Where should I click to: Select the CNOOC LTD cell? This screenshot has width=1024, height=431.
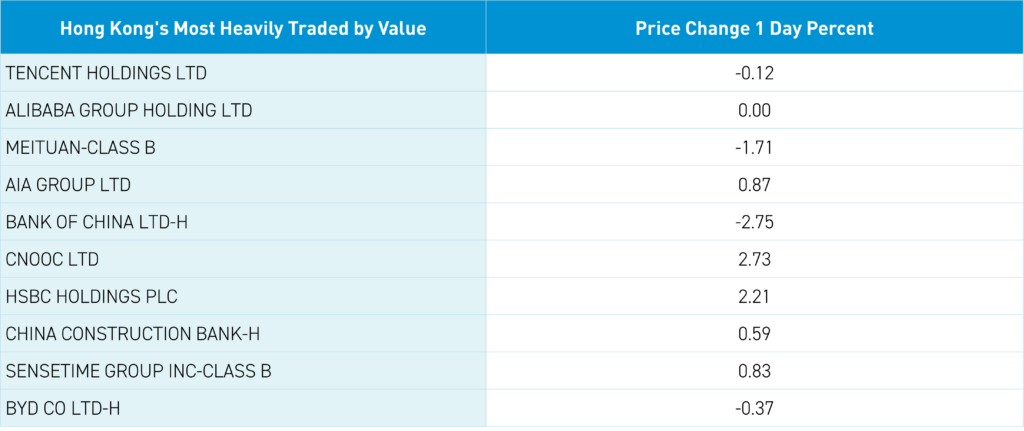52,259
